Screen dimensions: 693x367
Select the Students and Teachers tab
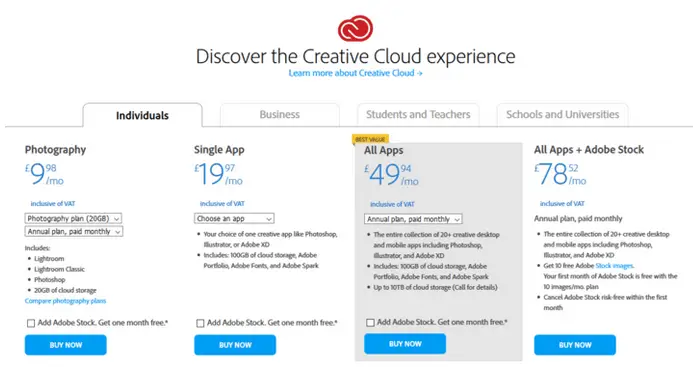tap(418, 115)
